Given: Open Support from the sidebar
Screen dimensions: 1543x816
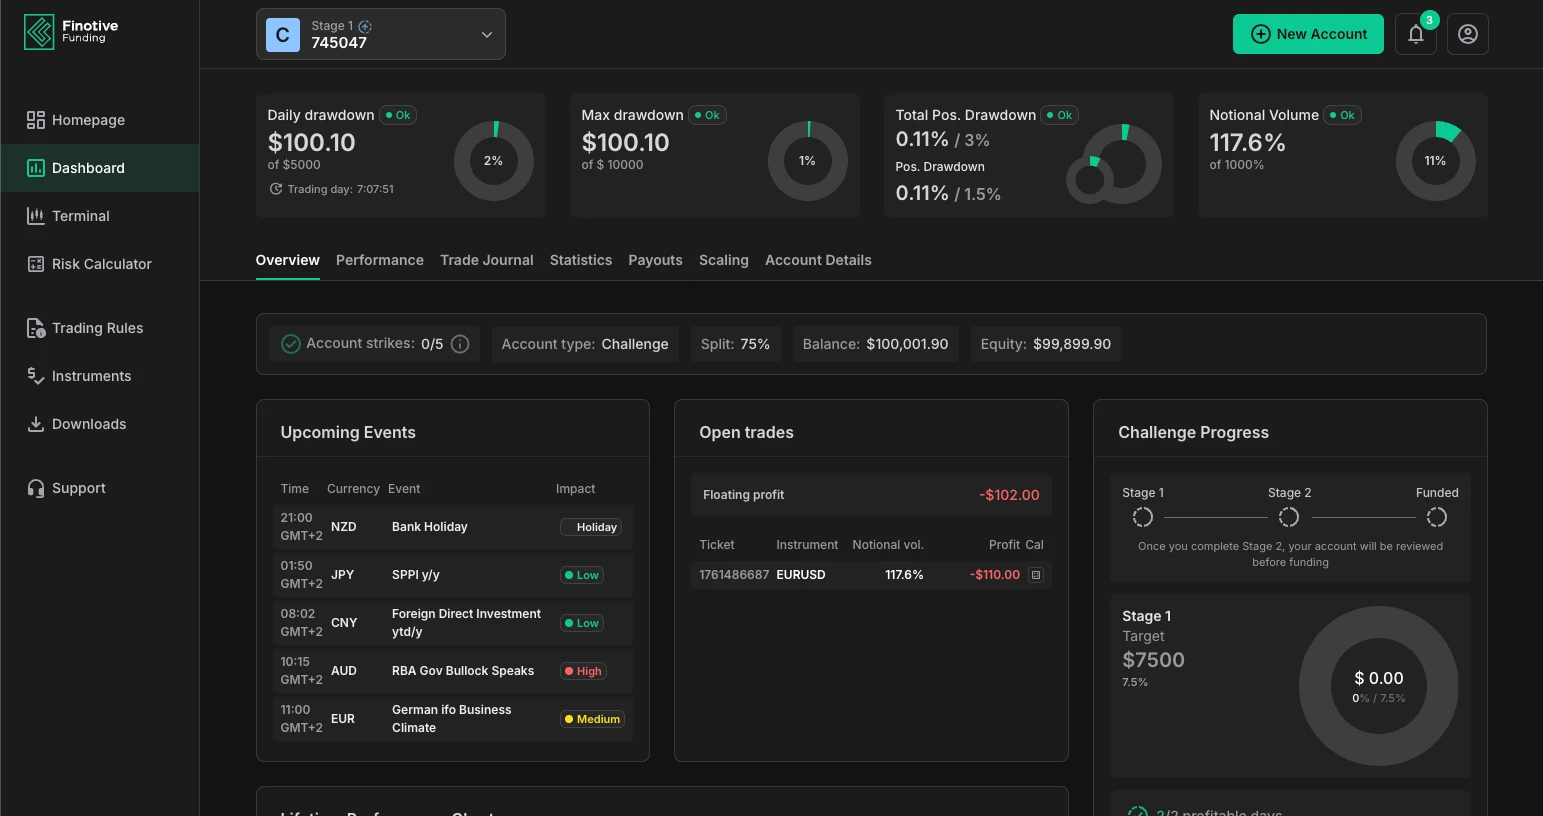Looking at the screenshot, I should pos(78,488).
